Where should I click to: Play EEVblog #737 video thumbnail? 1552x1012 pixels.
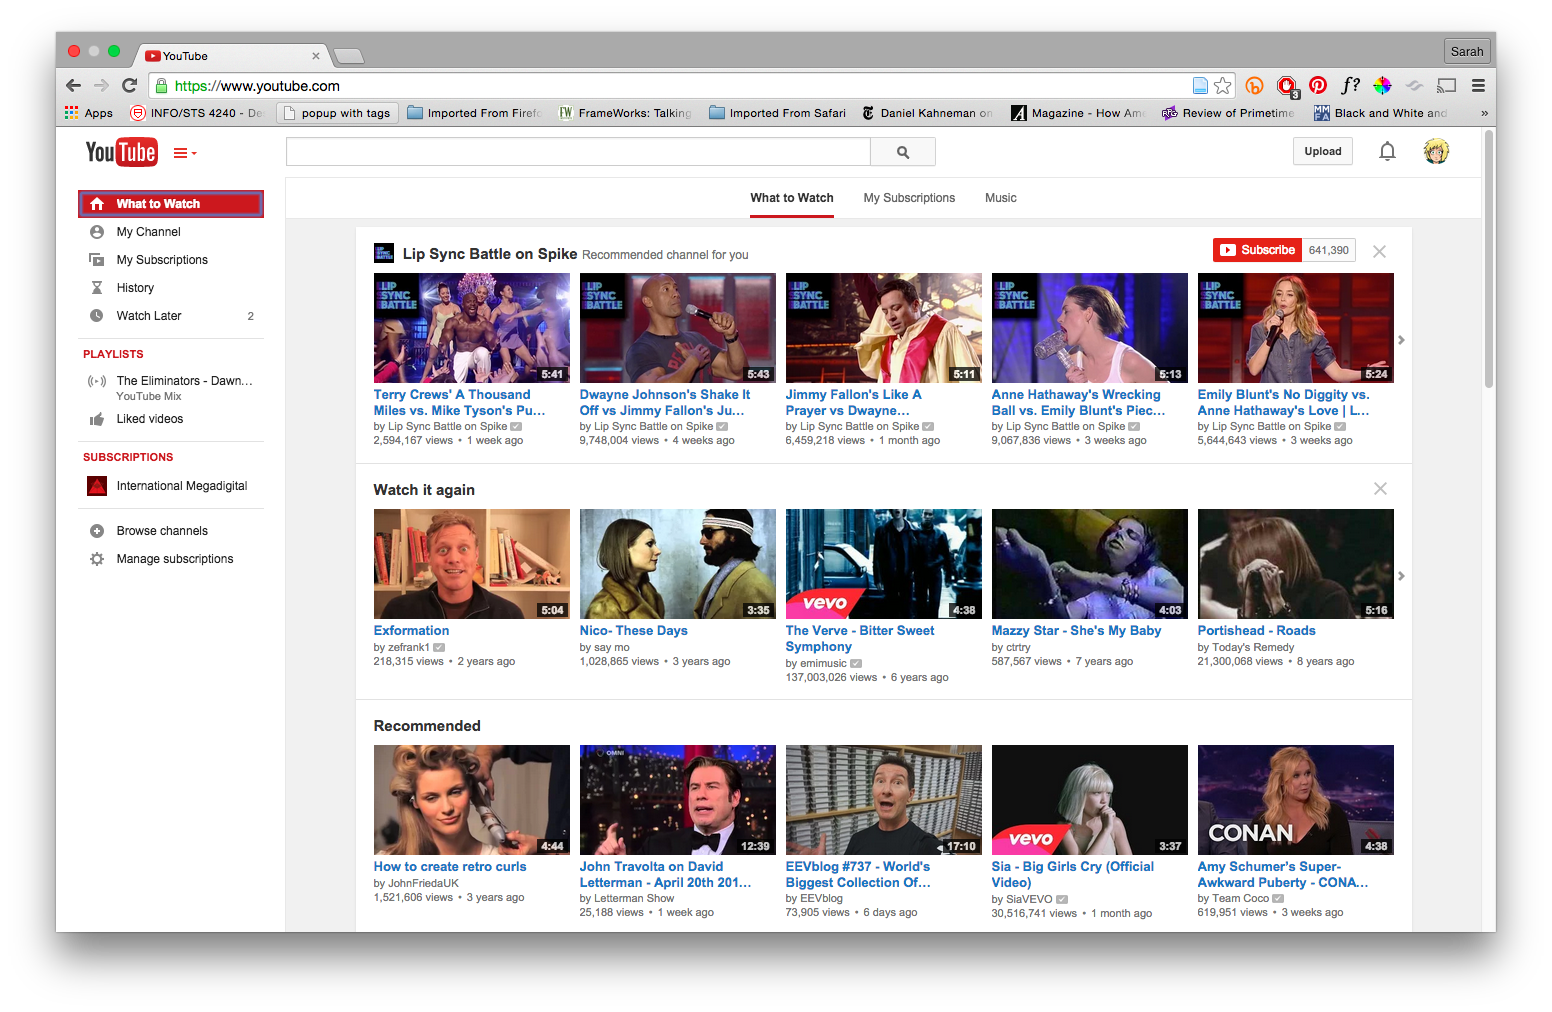[x=884, y=800]
